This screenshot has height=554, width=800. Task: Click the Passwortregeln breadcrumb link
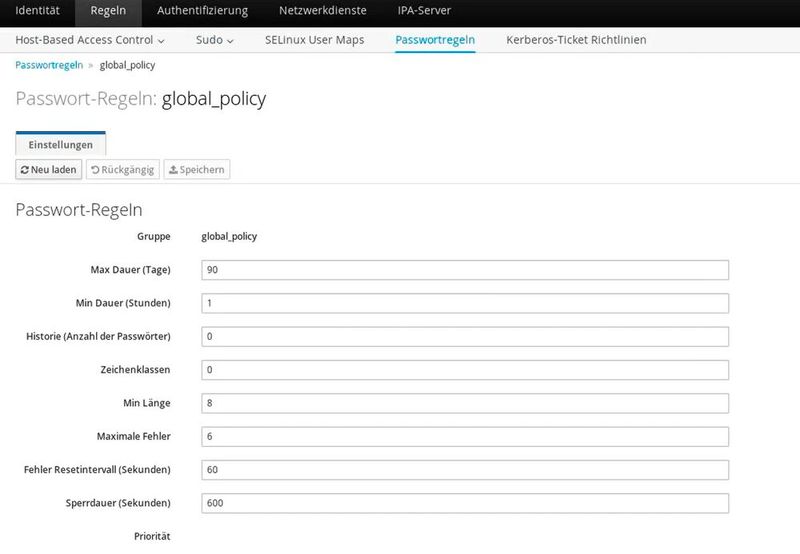click(x=49, y=65)
